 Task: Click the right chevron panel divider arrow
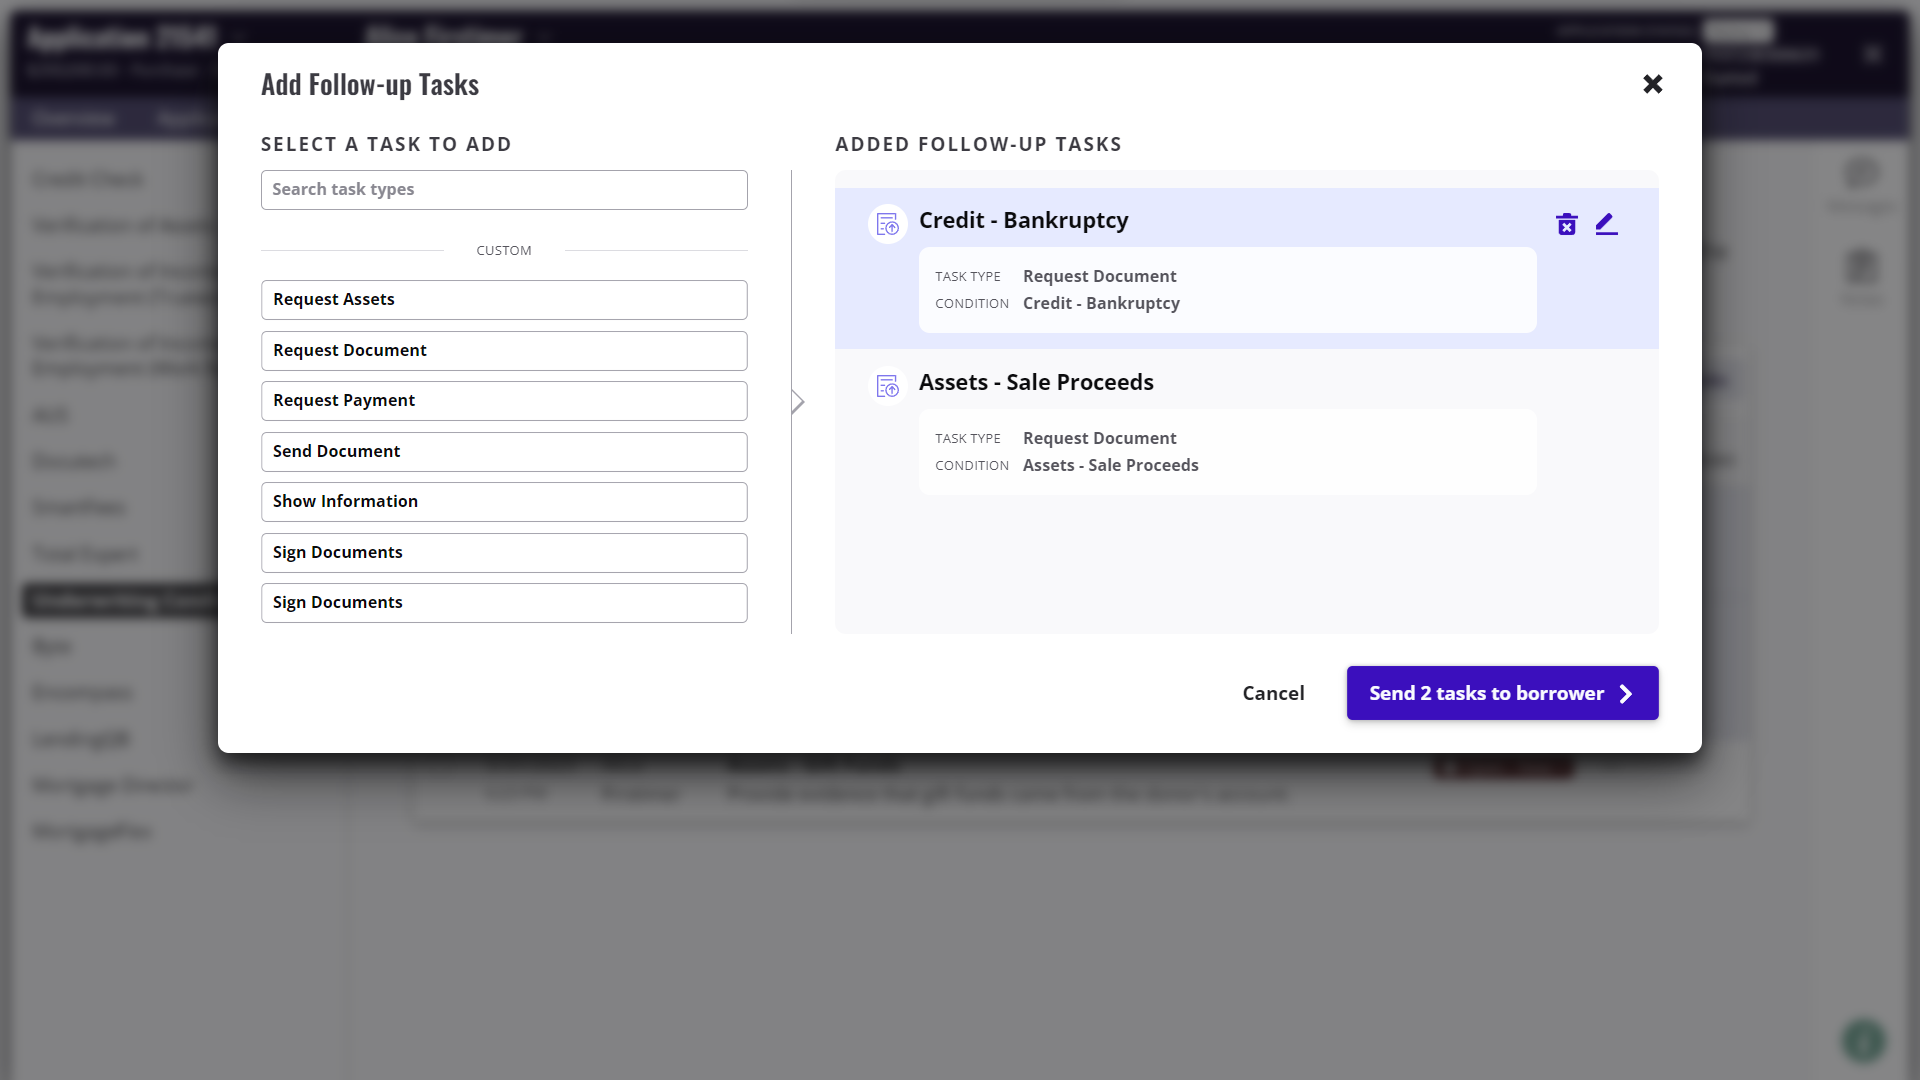797,402
